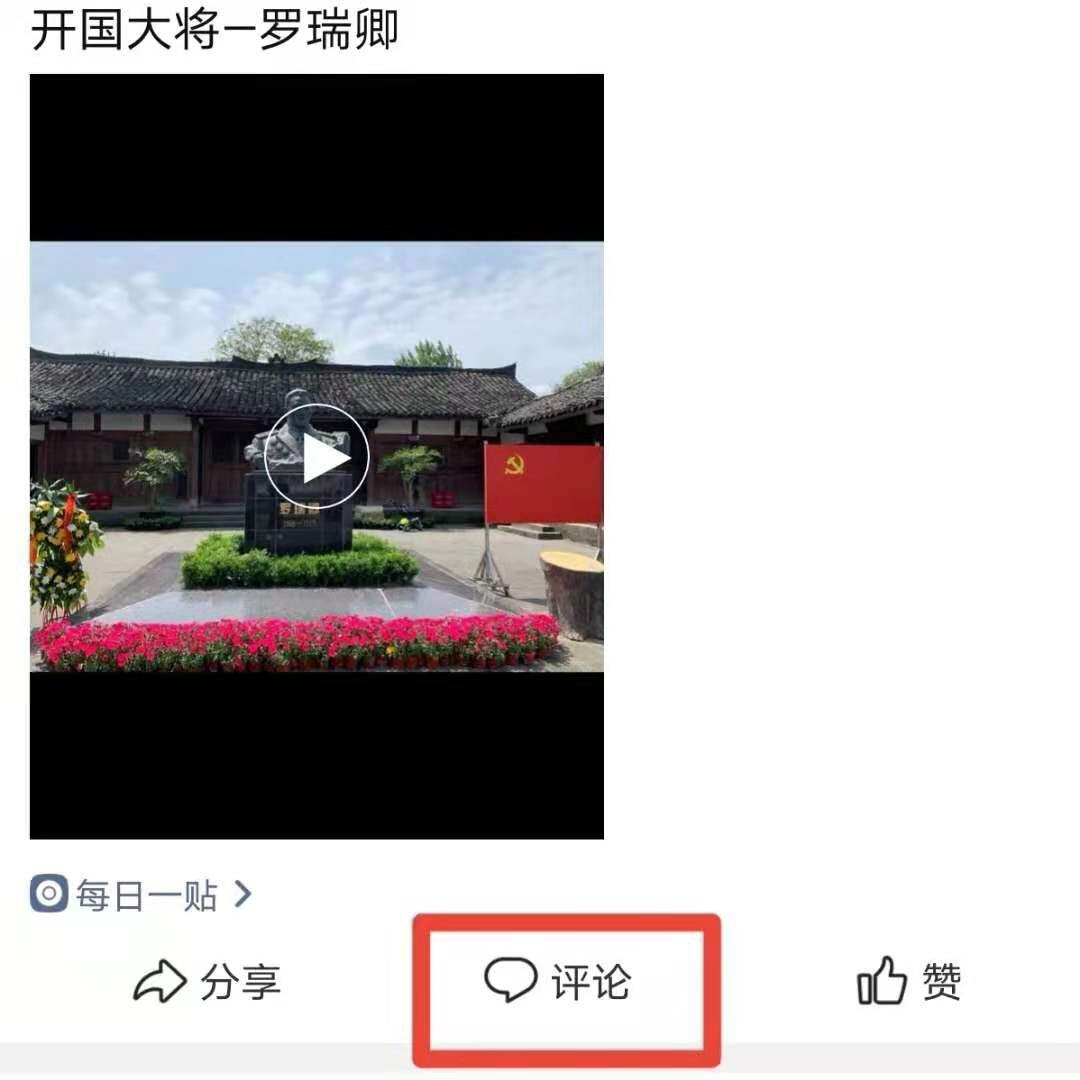Viewport: 1080px width, 1080px height.
Task: Click the 每日一贴 round topic icon
Action: 49,893
